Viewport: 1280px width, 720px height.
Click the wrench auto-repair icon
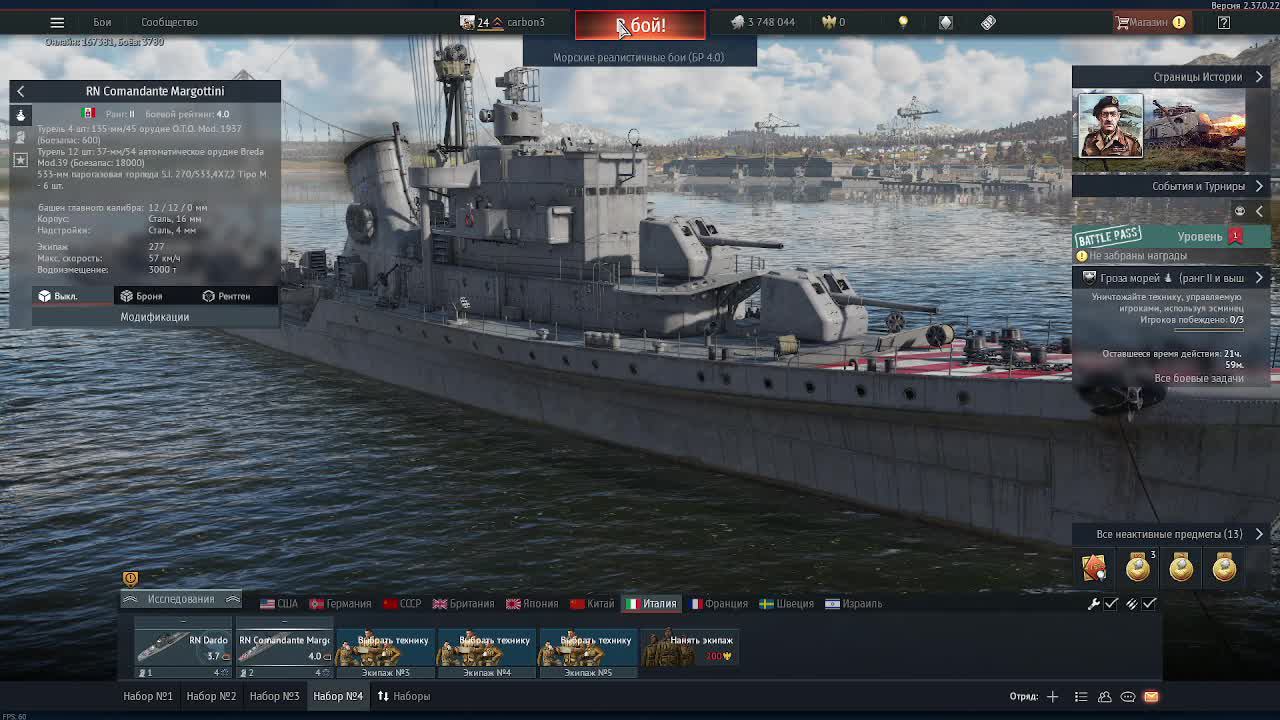(x=1094, y=604)
